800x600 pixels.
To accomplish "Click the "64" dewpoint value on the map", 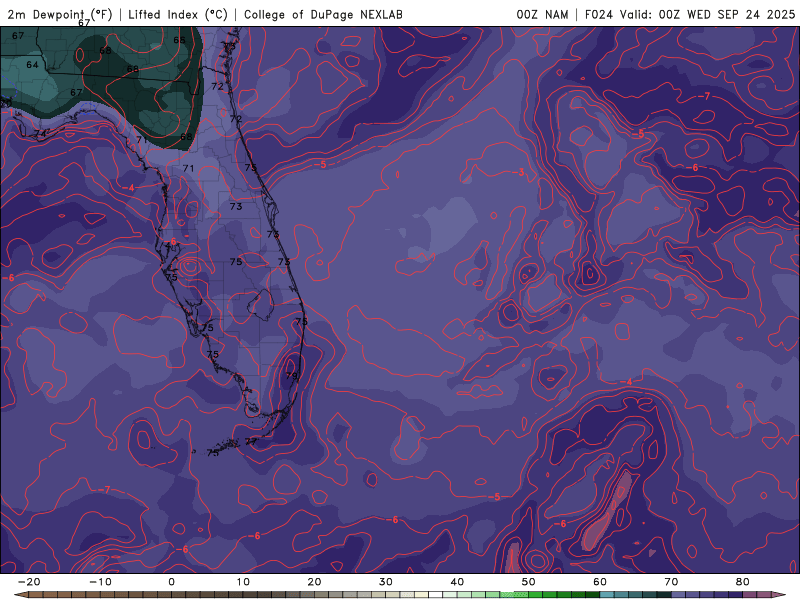I will (x=32, y=65).
